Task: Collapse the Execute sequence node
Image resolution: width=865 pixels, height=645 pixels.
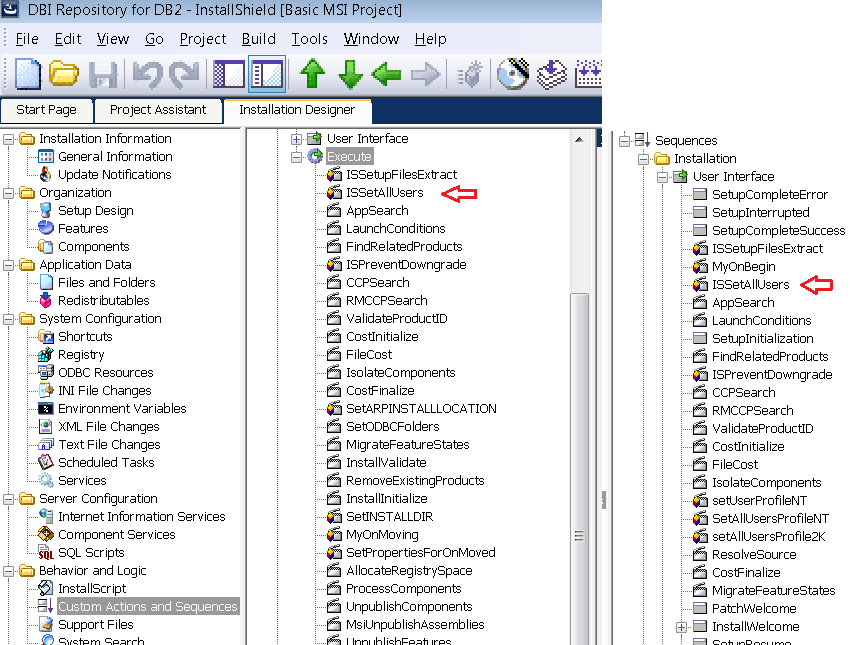Action: point(297,157)
